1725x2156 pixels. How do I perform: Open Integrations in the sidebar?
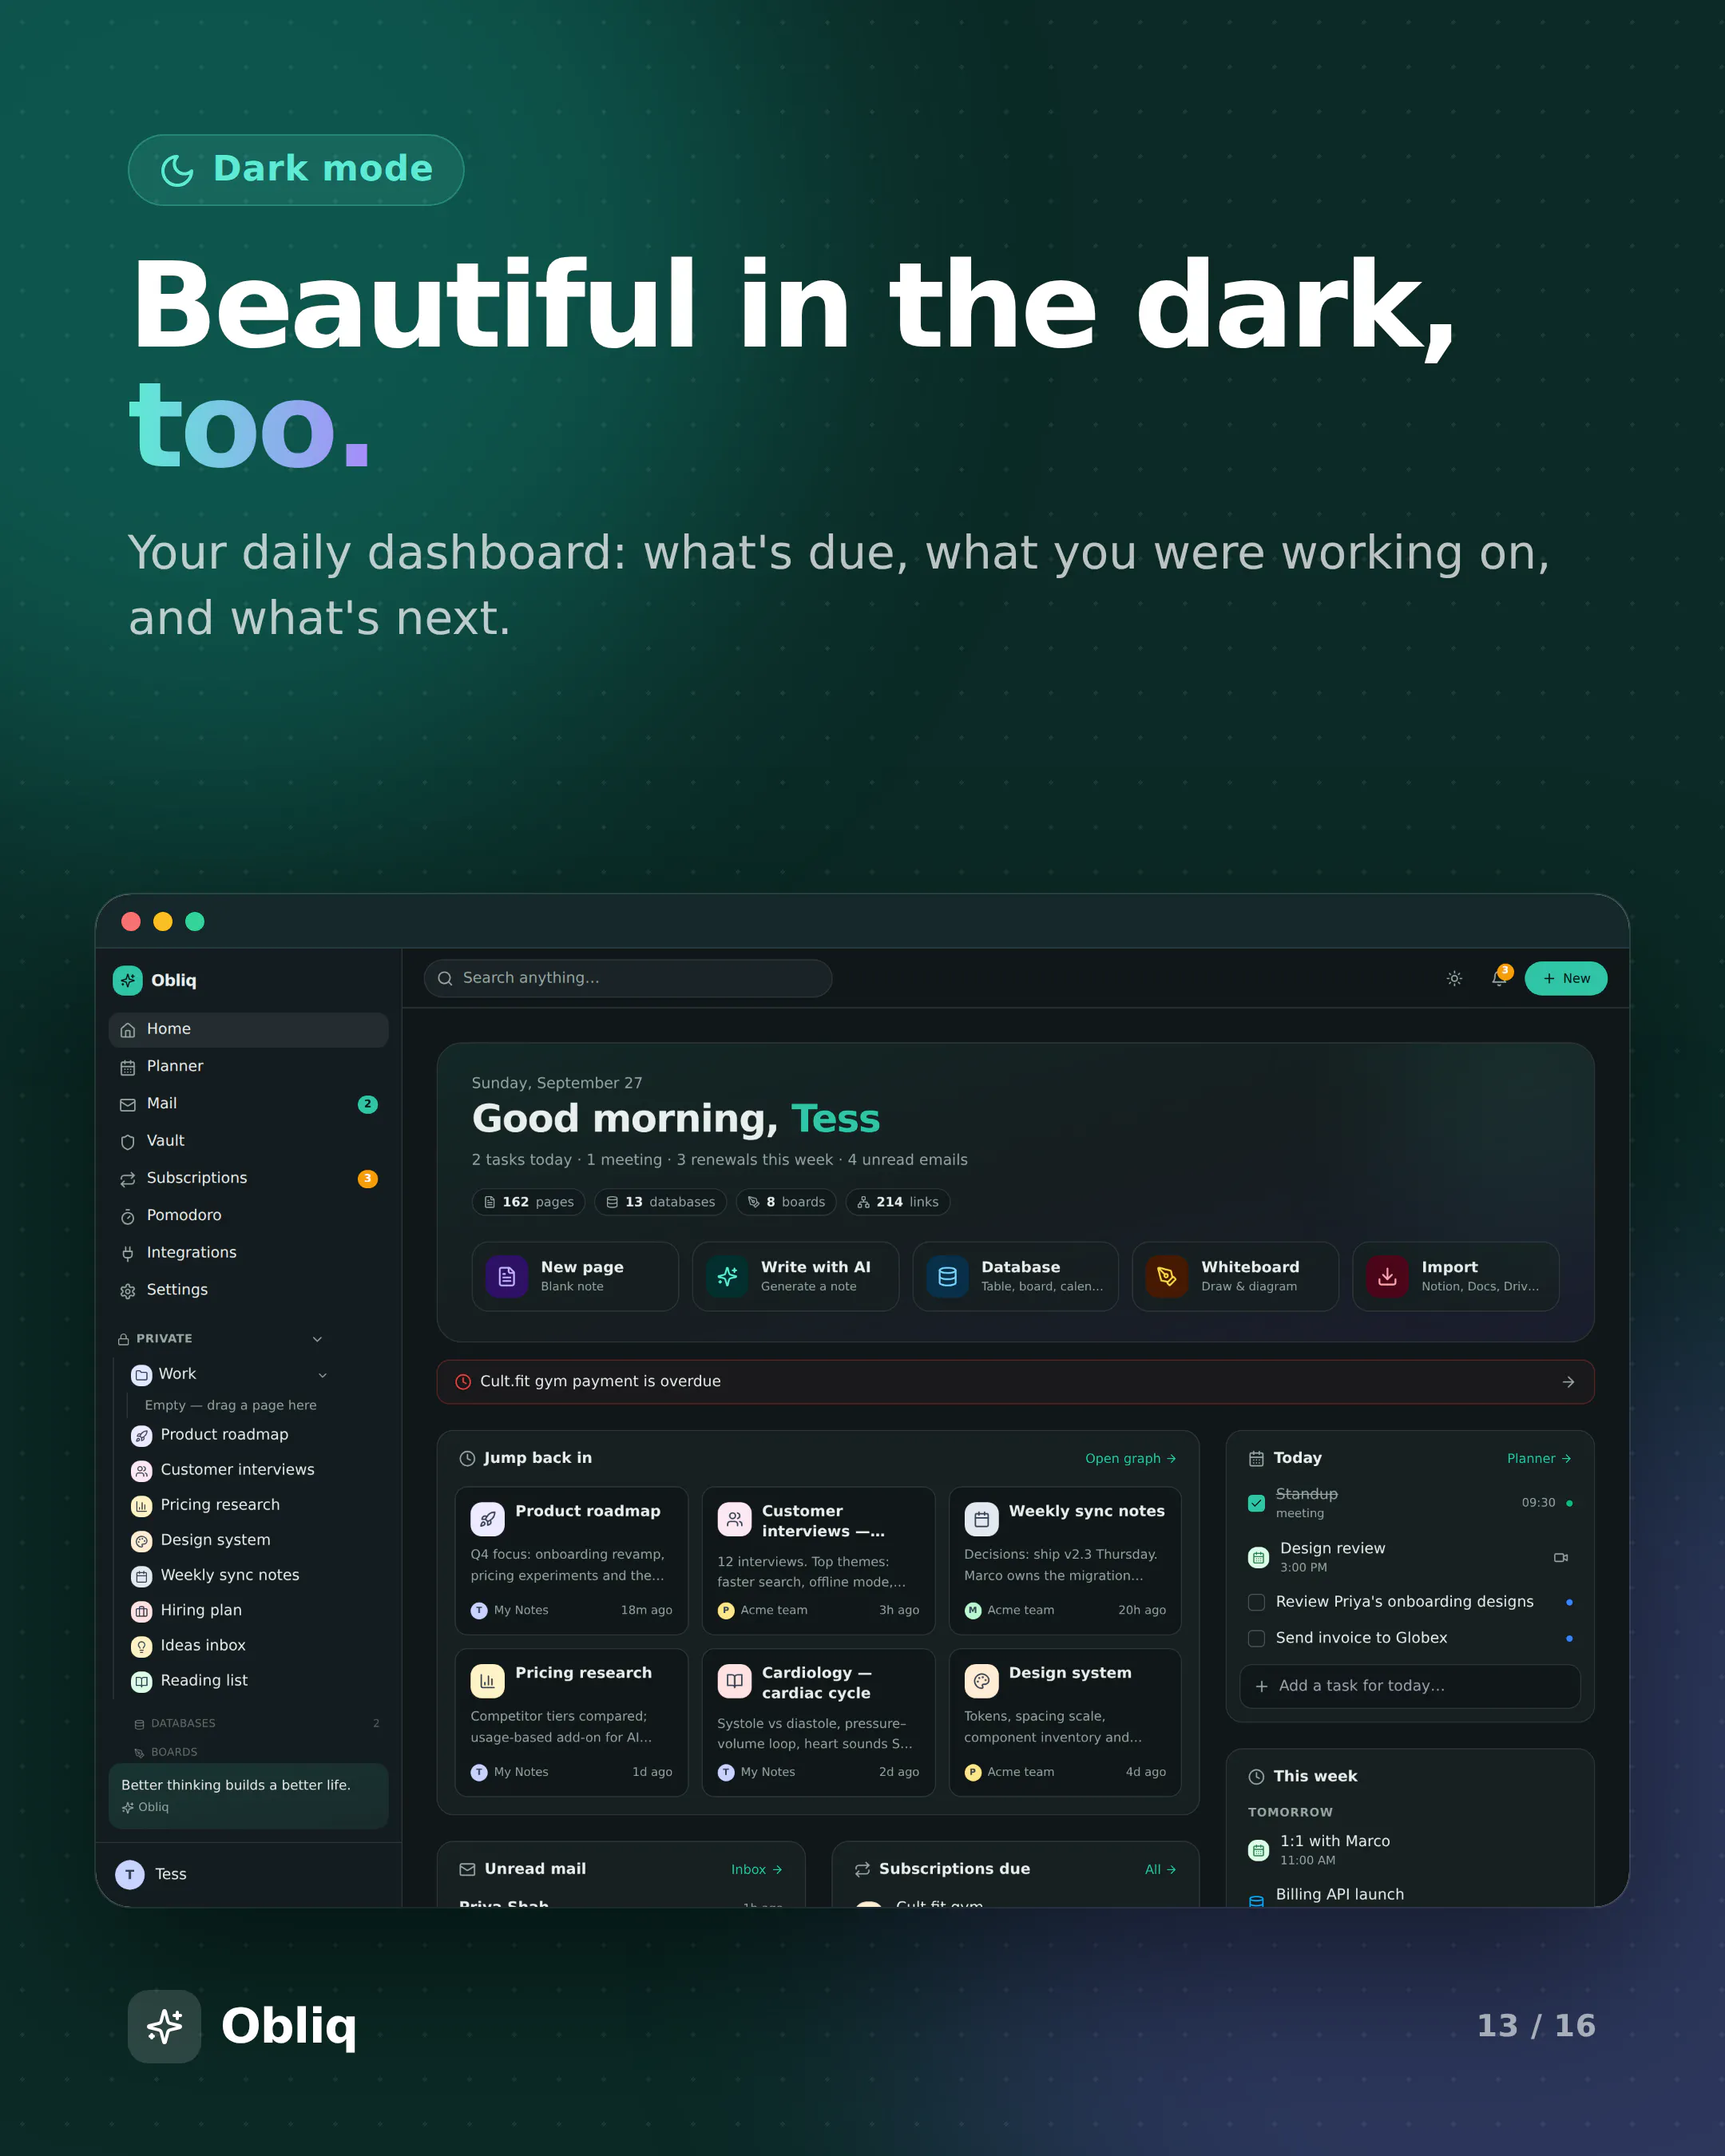[248, 1253]
